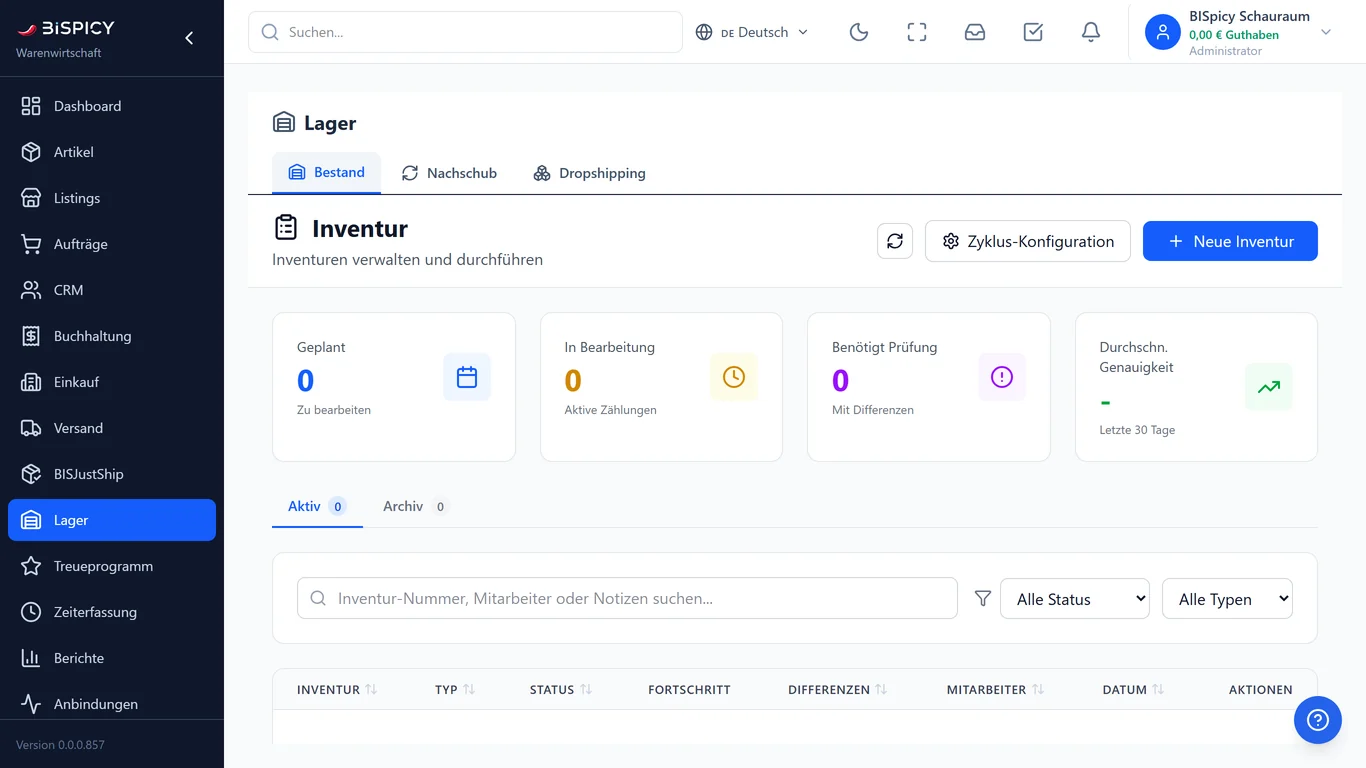Click the filter funnel icon
Image resolution: width=1366 pixels, height=768 pixels.
coord(983,598)
